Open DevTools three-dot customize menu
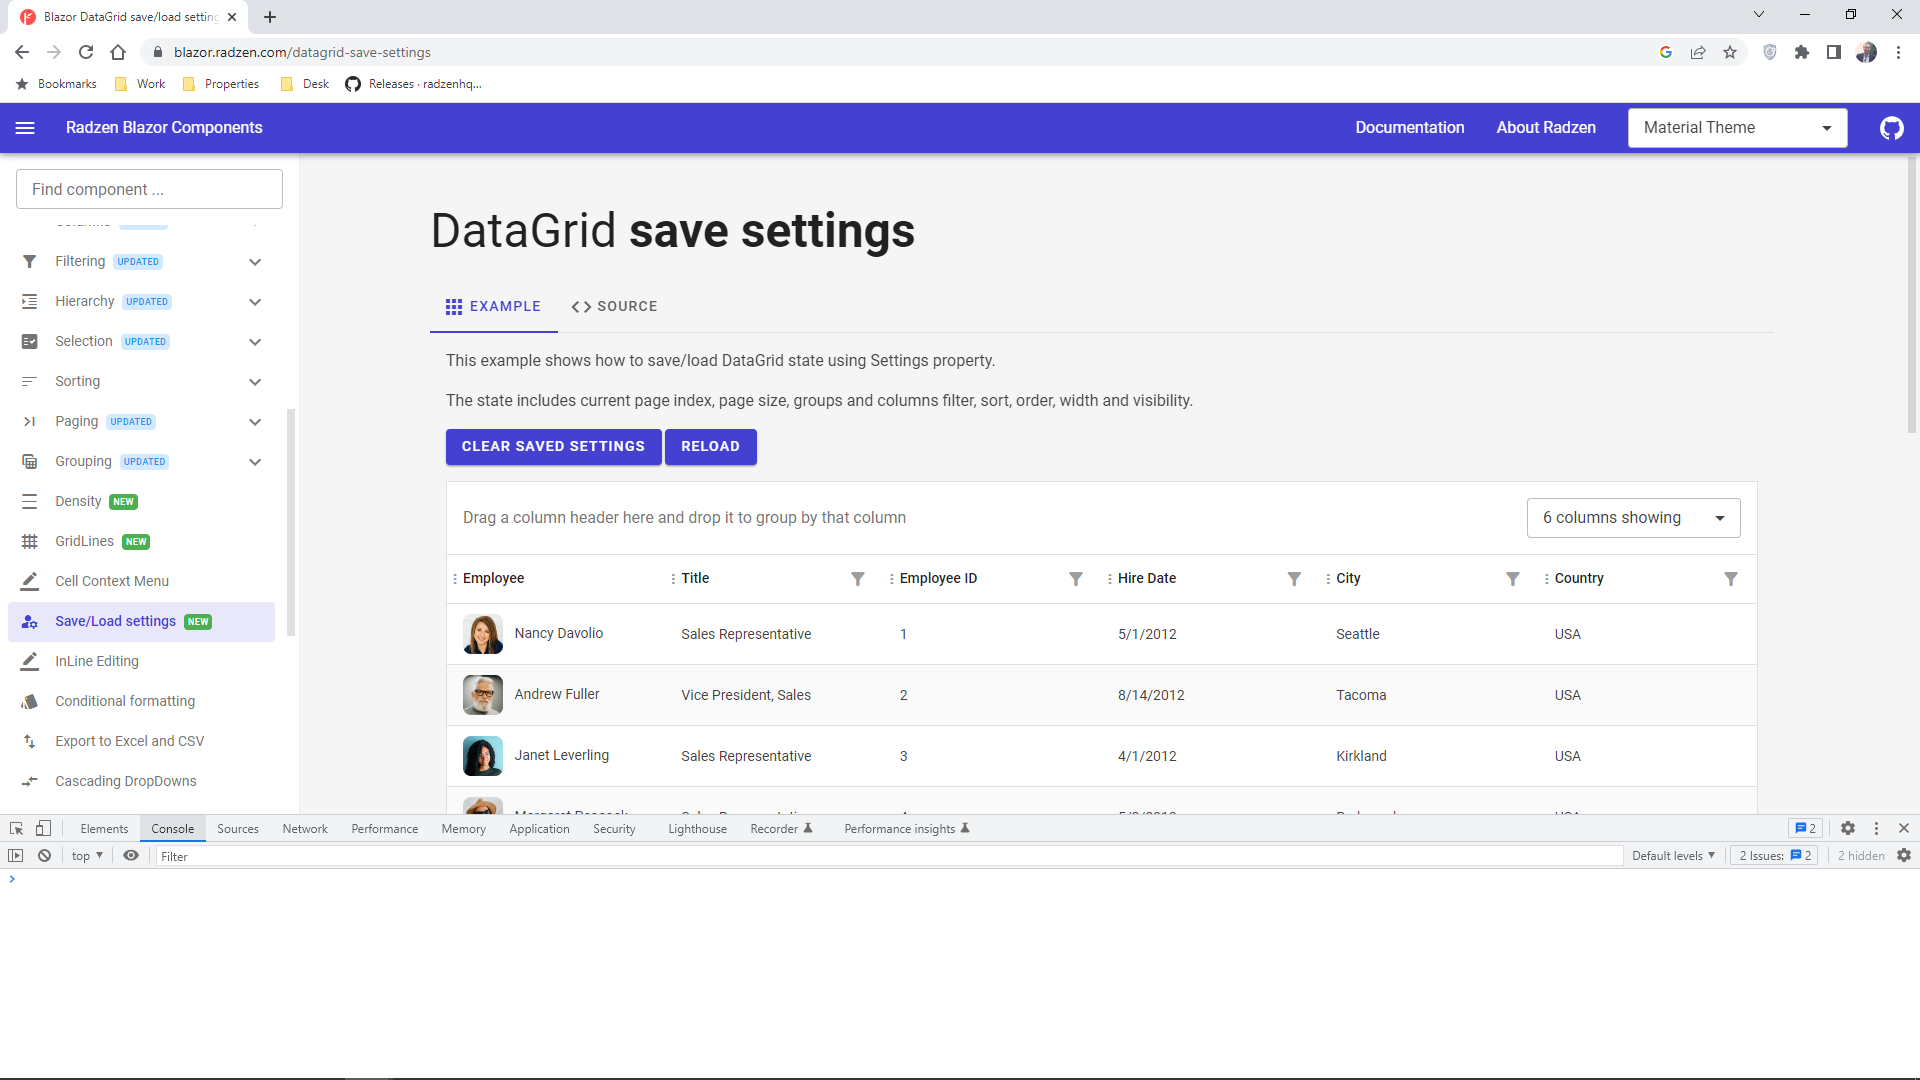 coord(1875,828)
